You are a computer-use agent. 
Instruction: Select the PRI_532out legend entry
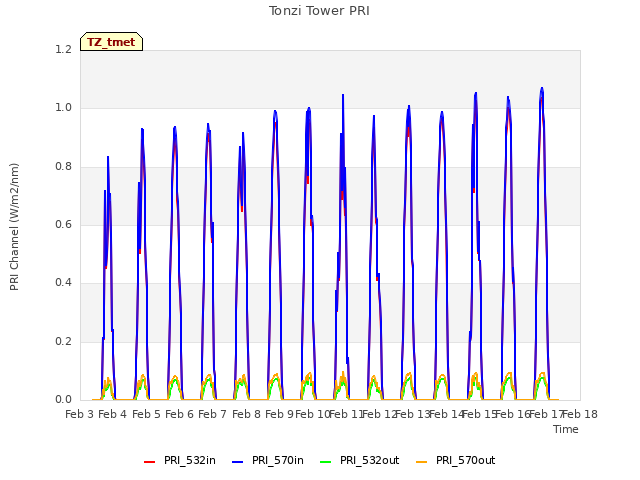(360, 461)
